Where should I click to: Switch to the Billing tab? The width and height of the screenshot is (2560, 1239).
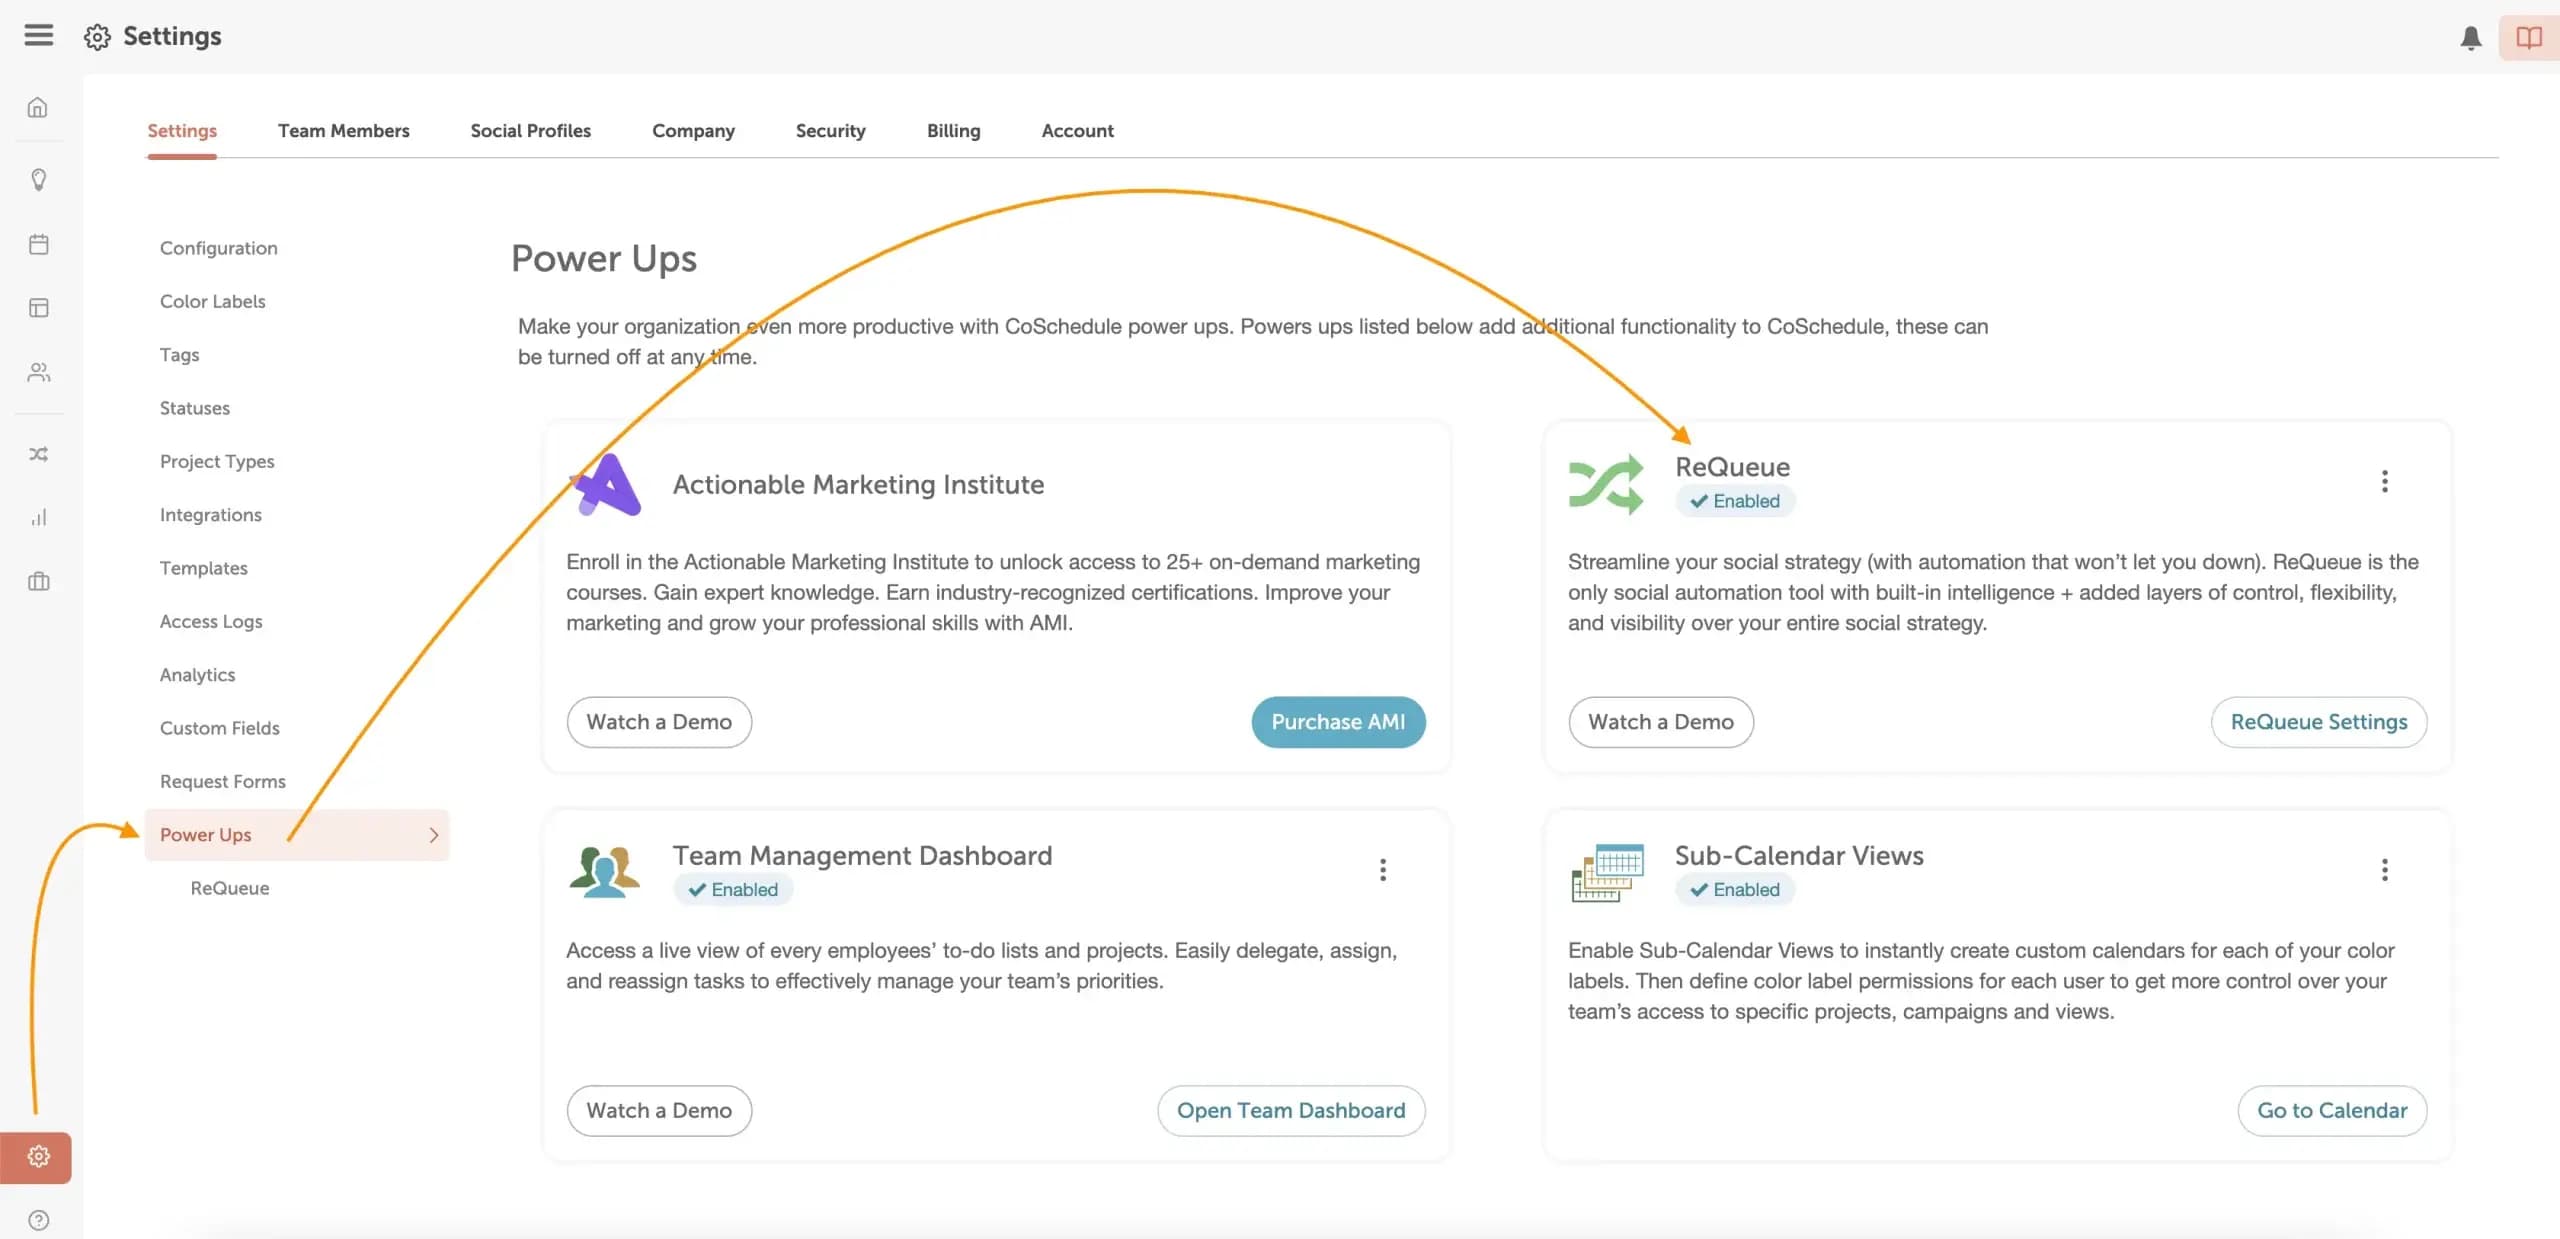click(953, 130)
